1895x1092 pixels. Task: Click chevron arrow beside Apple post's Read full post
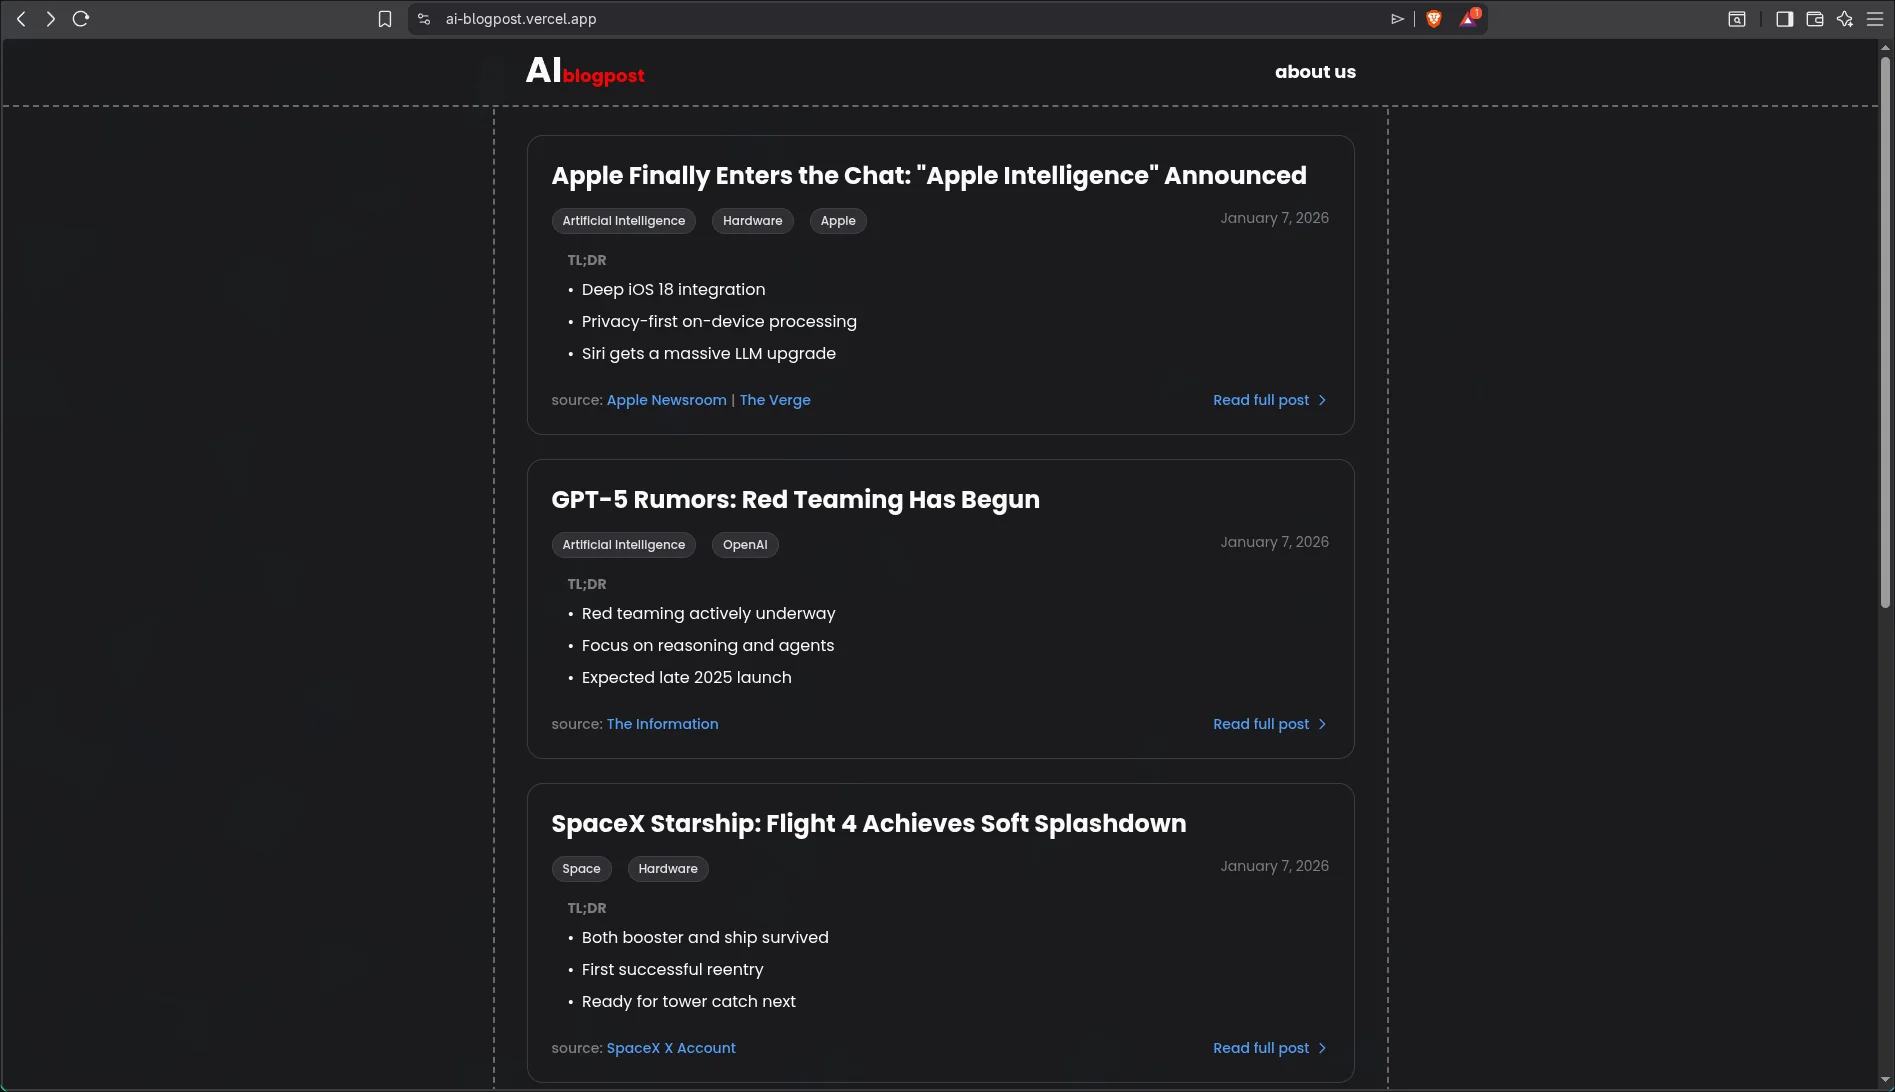tap(1322, 400)
